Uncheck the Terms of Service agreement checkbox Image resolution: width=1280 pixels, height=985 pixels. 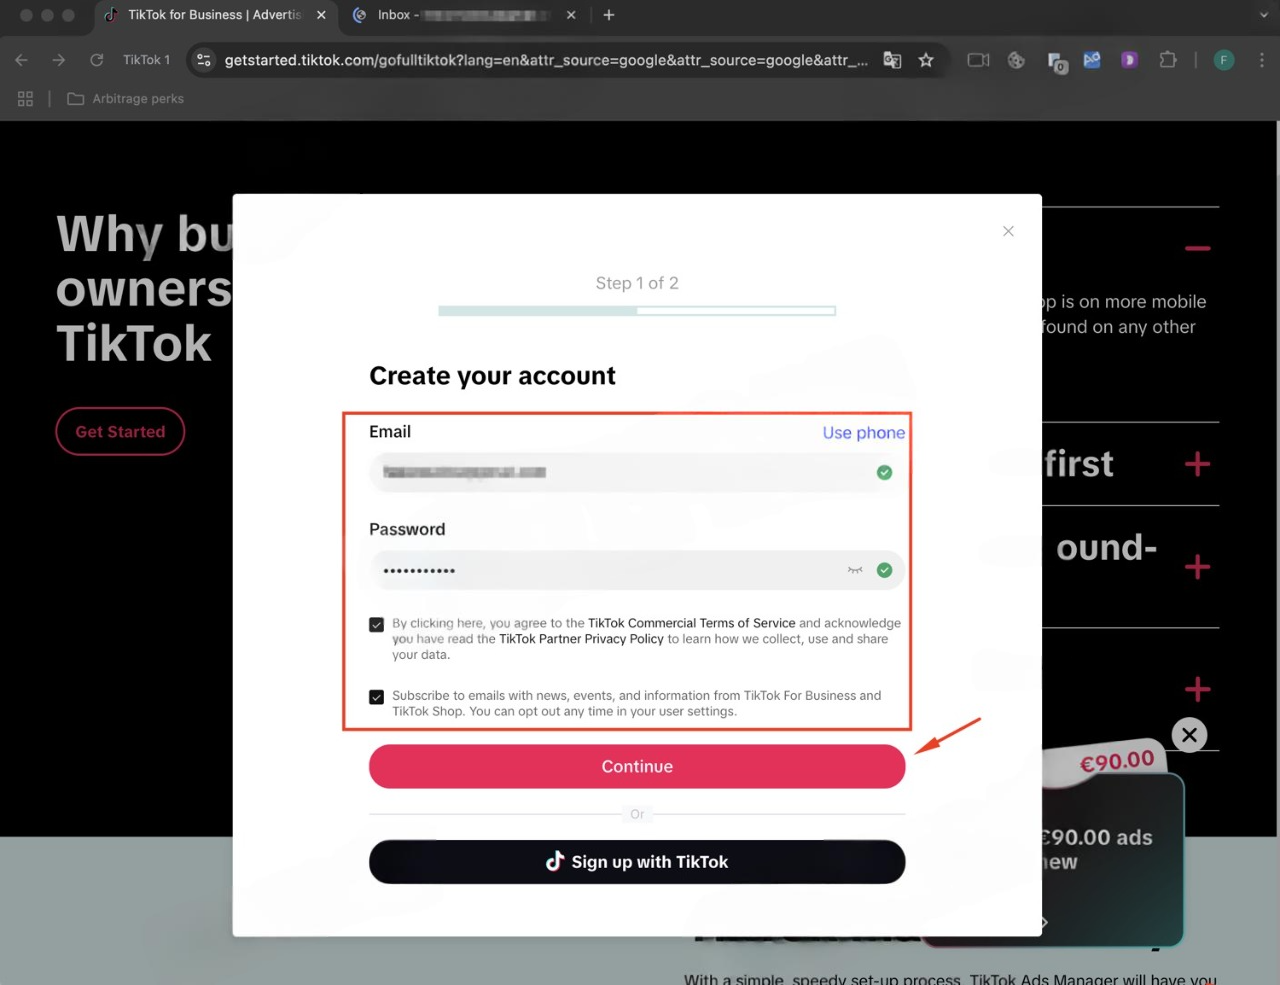click(376, 625)
